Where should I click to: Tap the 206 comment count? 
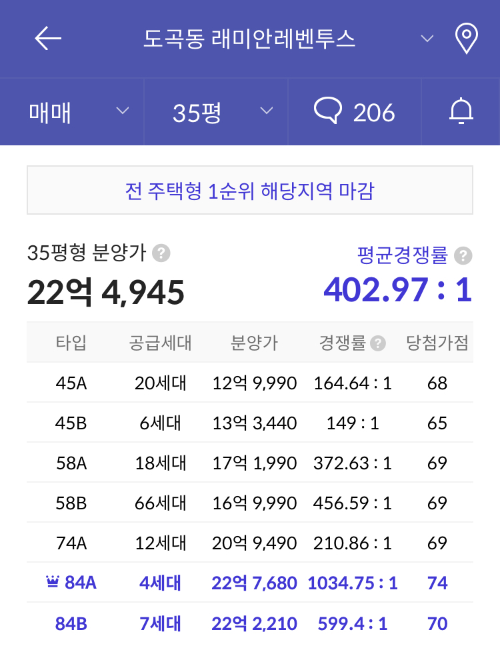pos(374,113)
